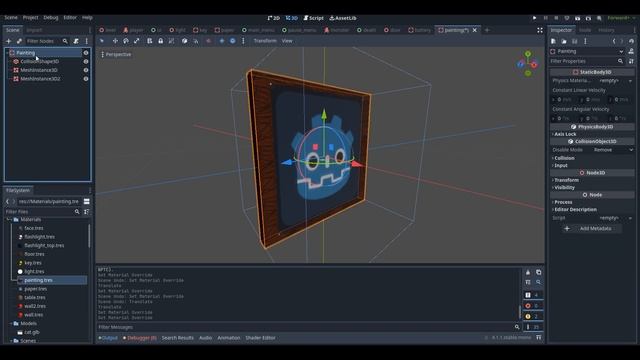Open the Forward+ renderer dropdown
This screenshot has height=360, width=640.
click(x=621, y=18)
